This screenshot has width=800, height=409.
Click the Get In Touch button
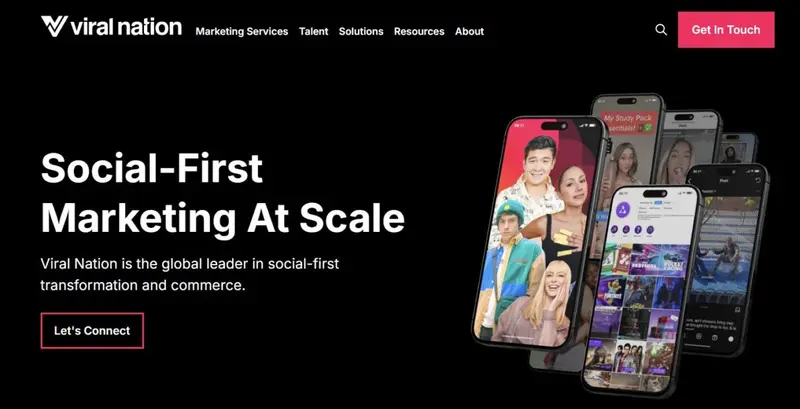[x=726, y=30]
